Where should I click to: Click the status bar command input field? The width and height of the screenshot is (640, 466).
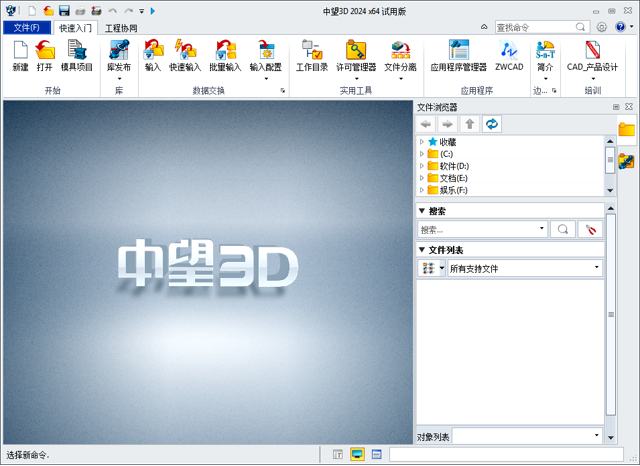click(x=506, y=454)
